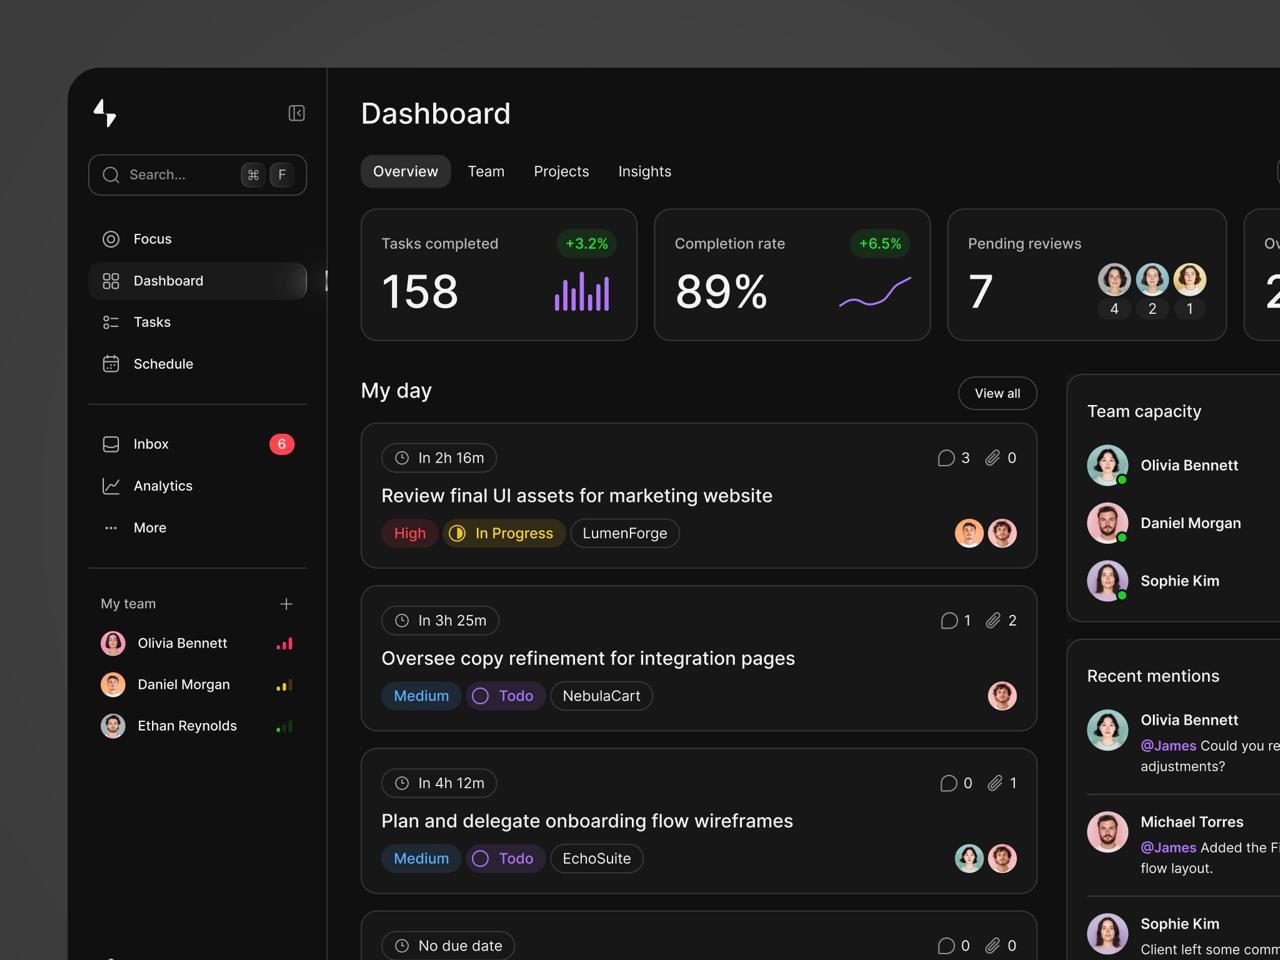Screen dimensions: 1280x960
Task: Click the View all button
Action: (x=997, y=393)
